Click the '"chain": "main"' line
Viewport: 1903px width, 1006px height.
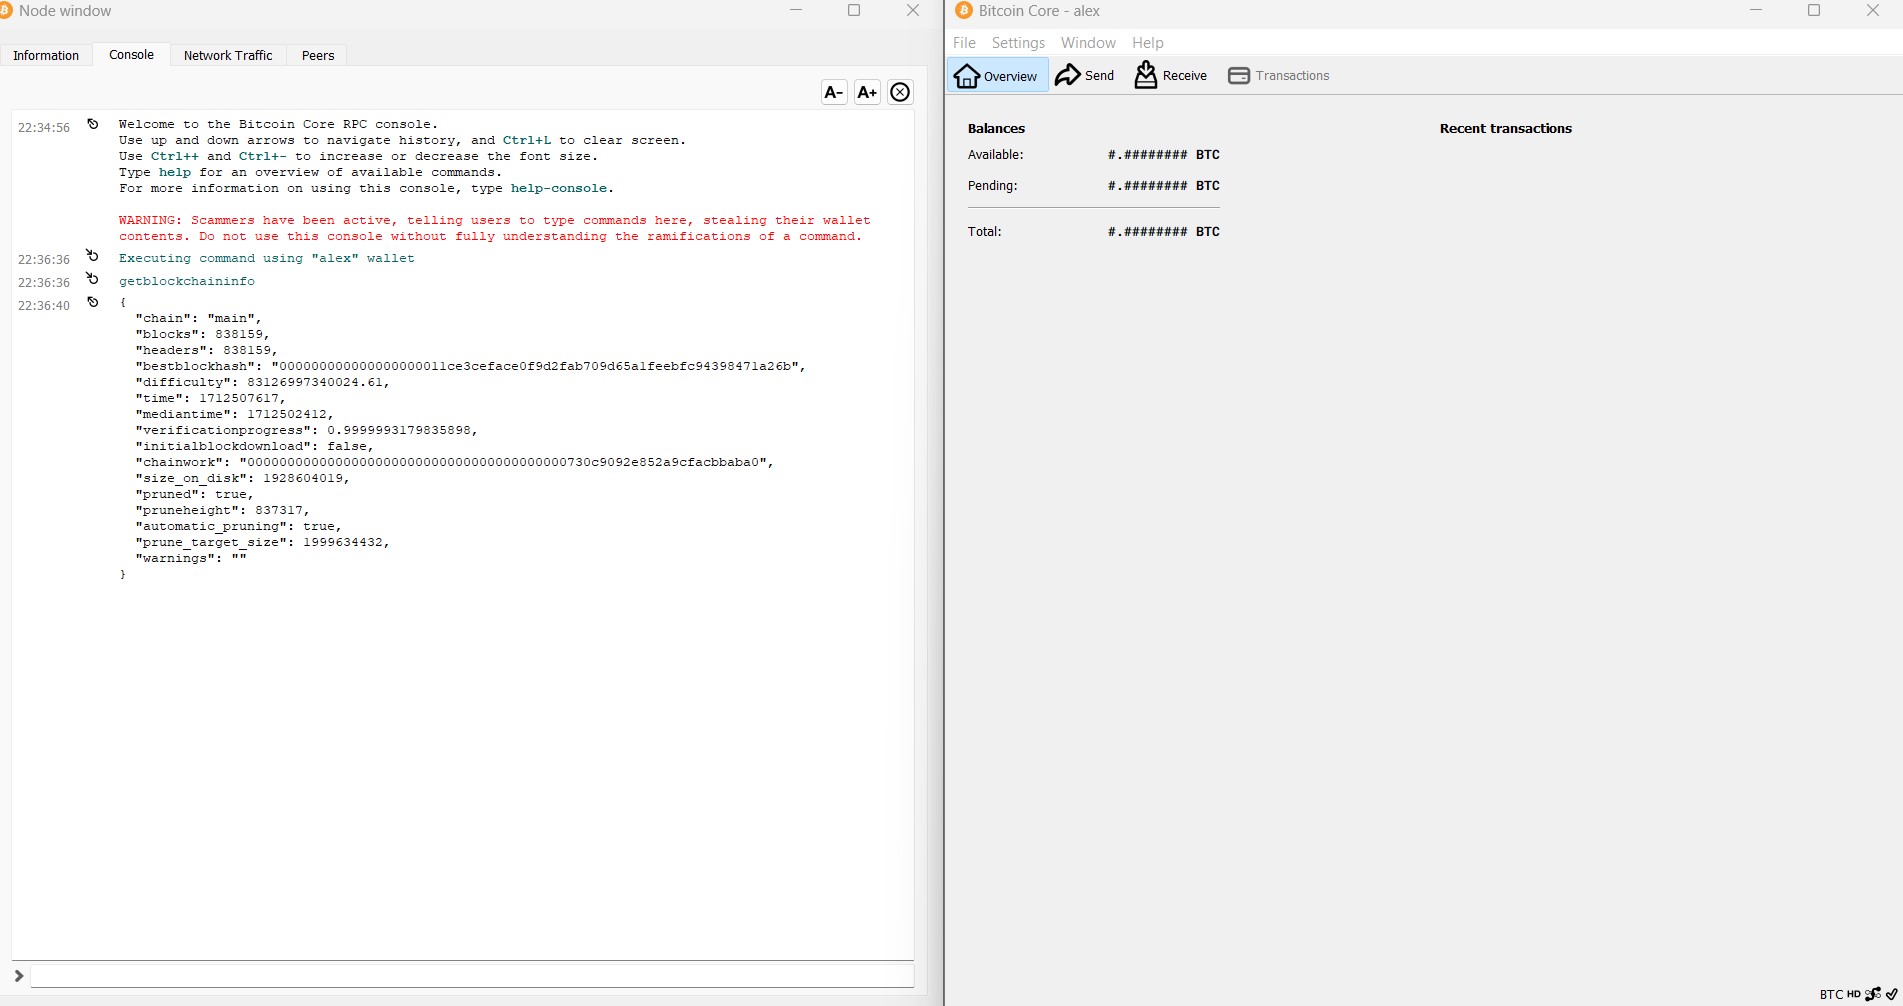(199, 318)
